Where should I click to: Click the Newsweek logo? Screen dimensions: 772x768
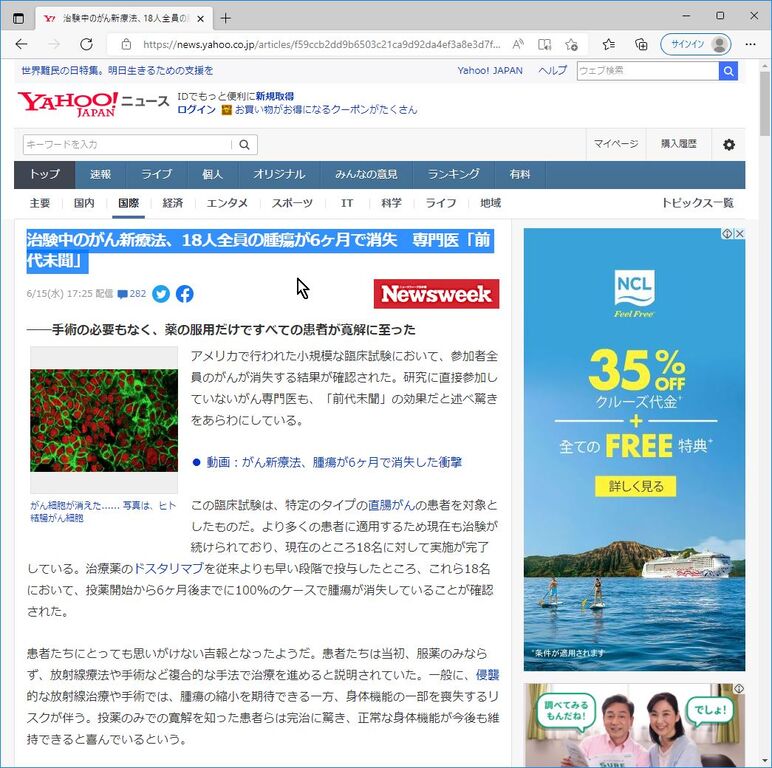pos(436,294)
